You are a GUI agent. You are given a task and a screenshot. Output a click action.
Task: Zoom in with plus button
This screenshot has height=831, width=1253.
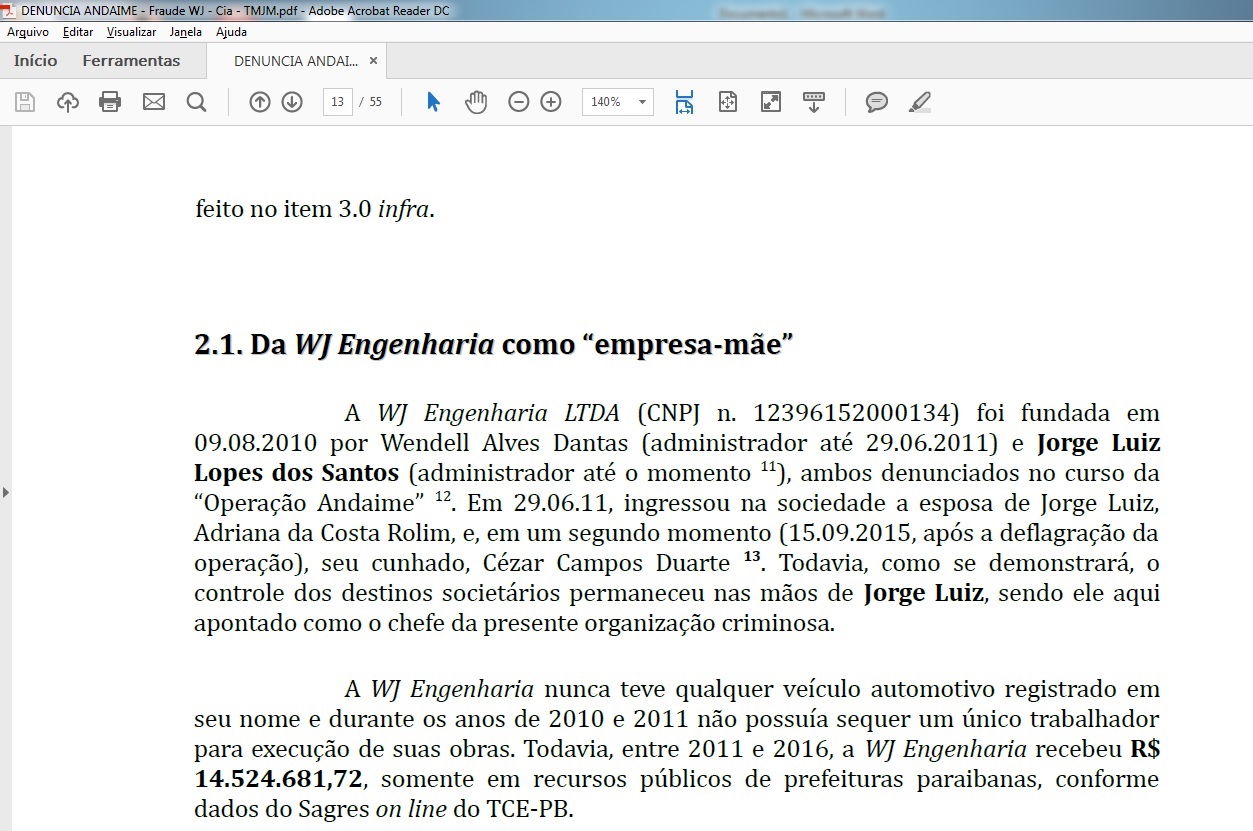click(x=551, y=102)
